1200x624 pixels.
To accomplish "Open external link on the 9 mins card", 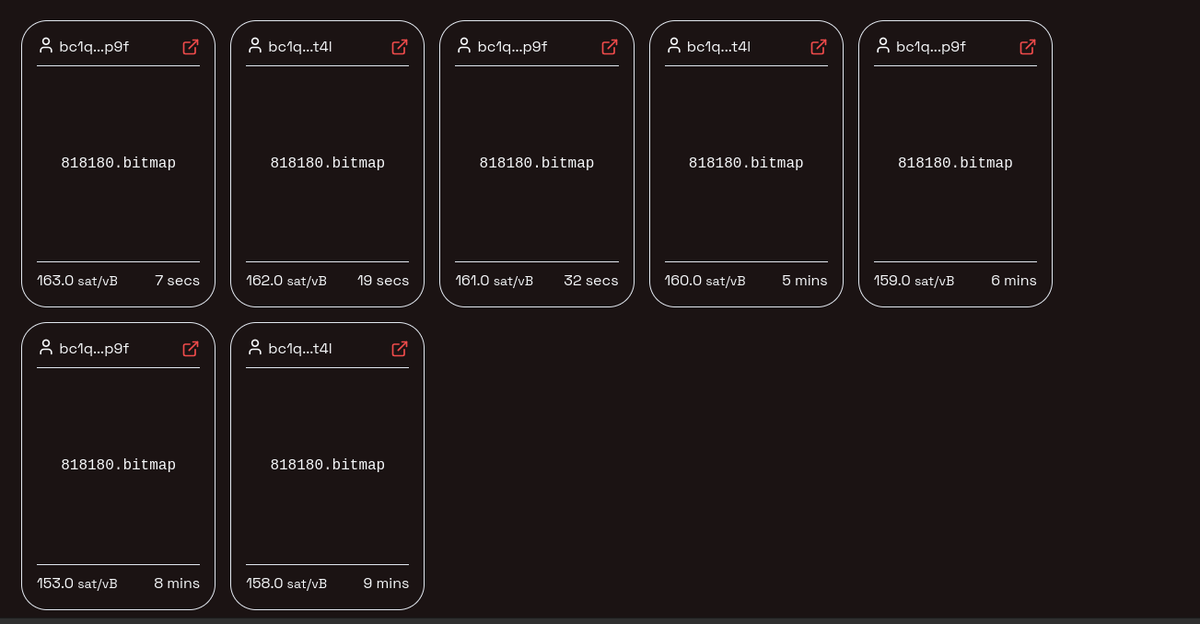I will (x=399, y=349).
